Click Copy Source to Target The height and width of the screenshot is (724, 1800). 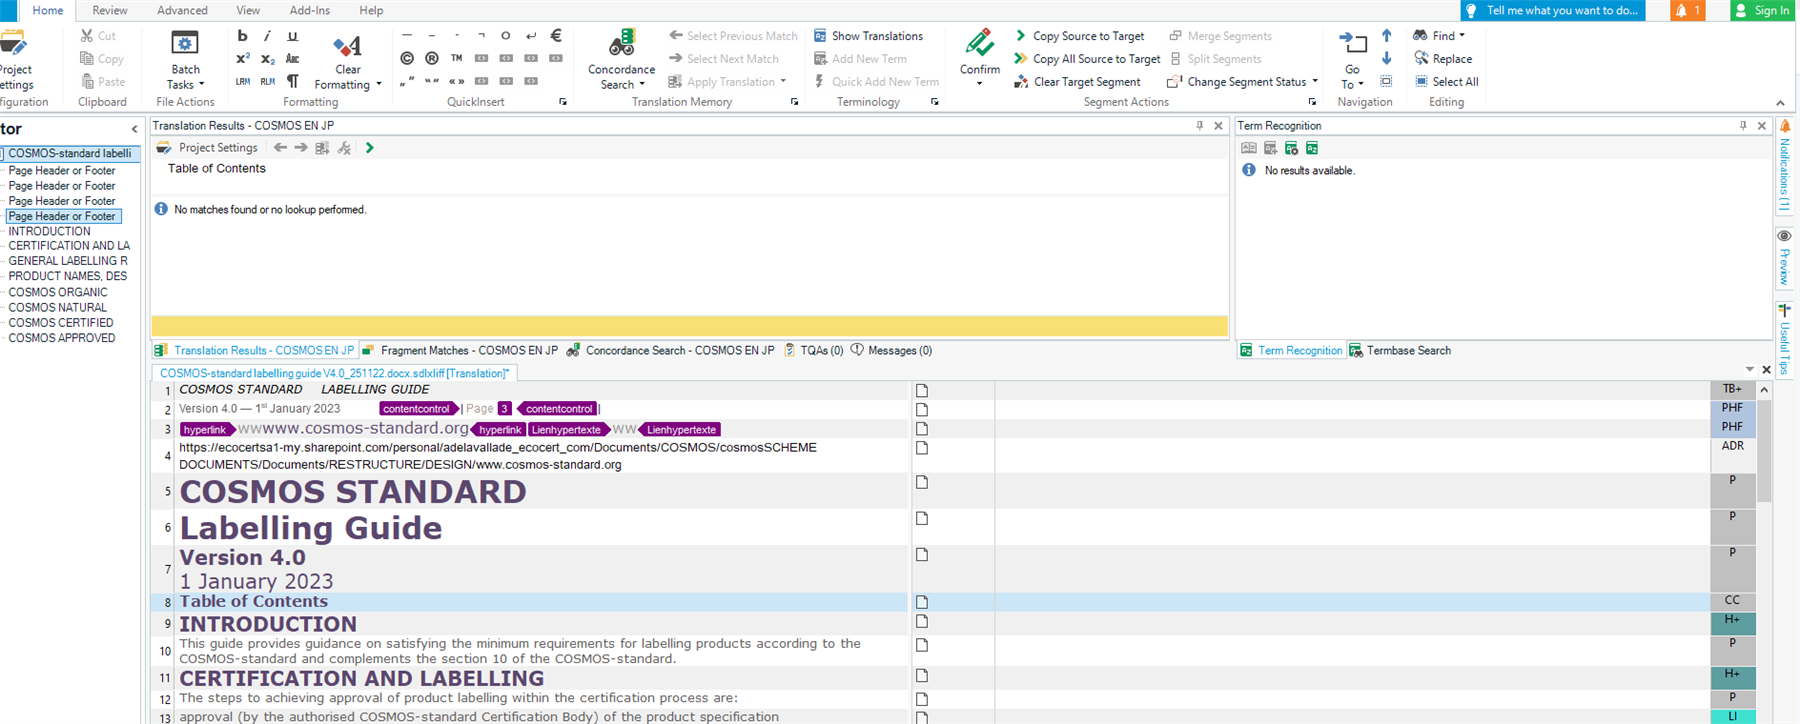click(x=1079, y=36)
